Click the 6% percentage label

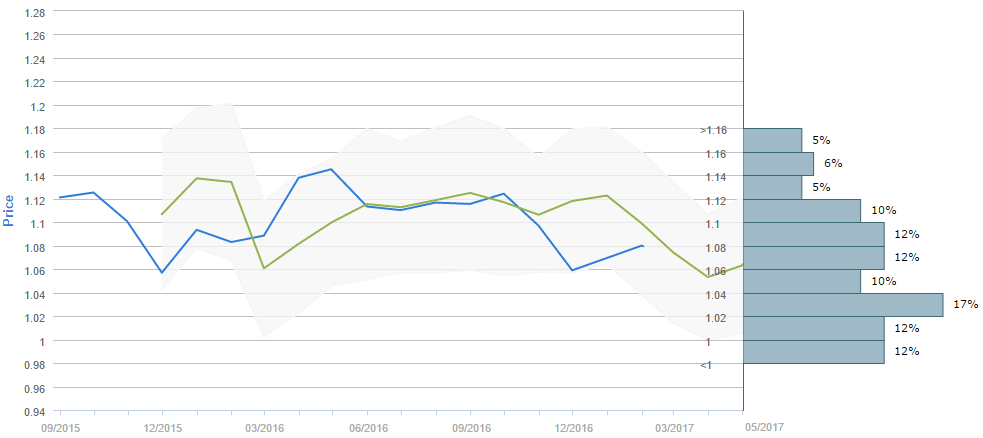(x=833, y=163)
